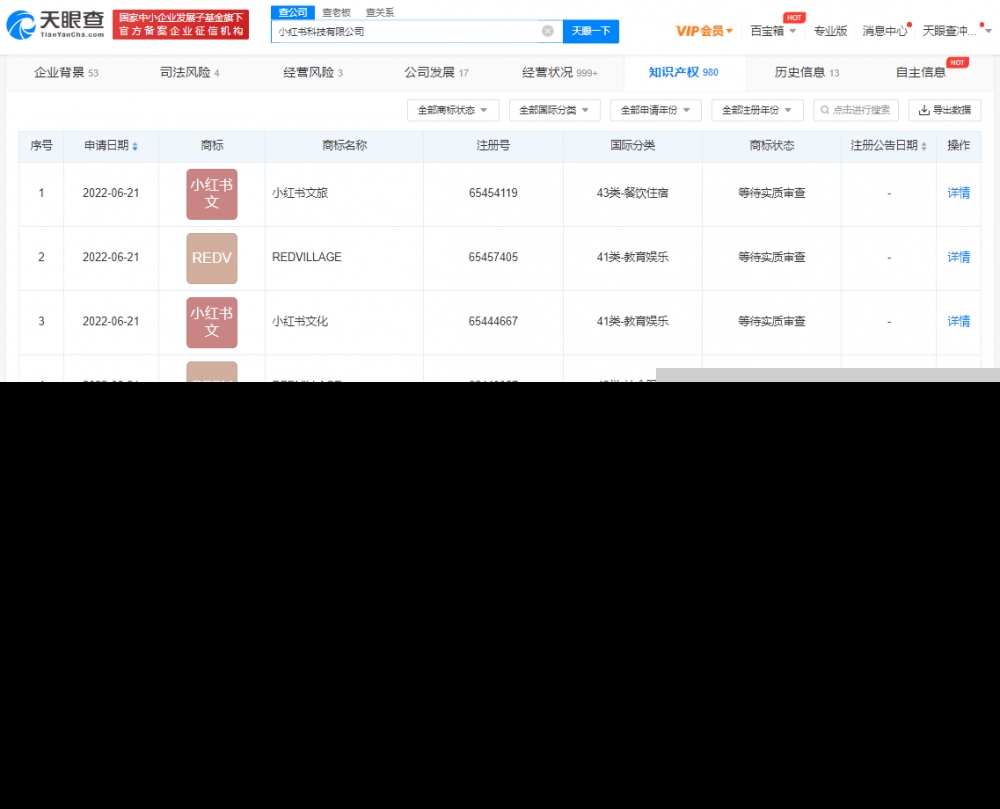
Task: Open 详情 for REDVILLAGE row 2
Action: (958, 258)
